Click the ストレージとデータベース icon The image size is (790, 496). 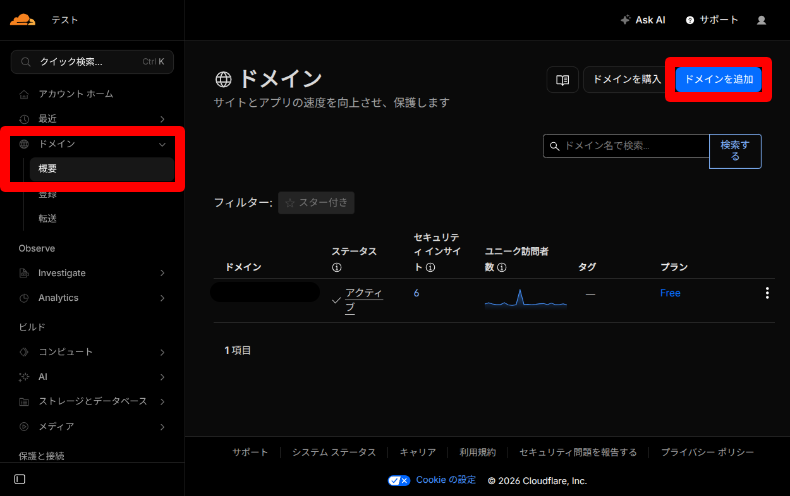(24, 402)
